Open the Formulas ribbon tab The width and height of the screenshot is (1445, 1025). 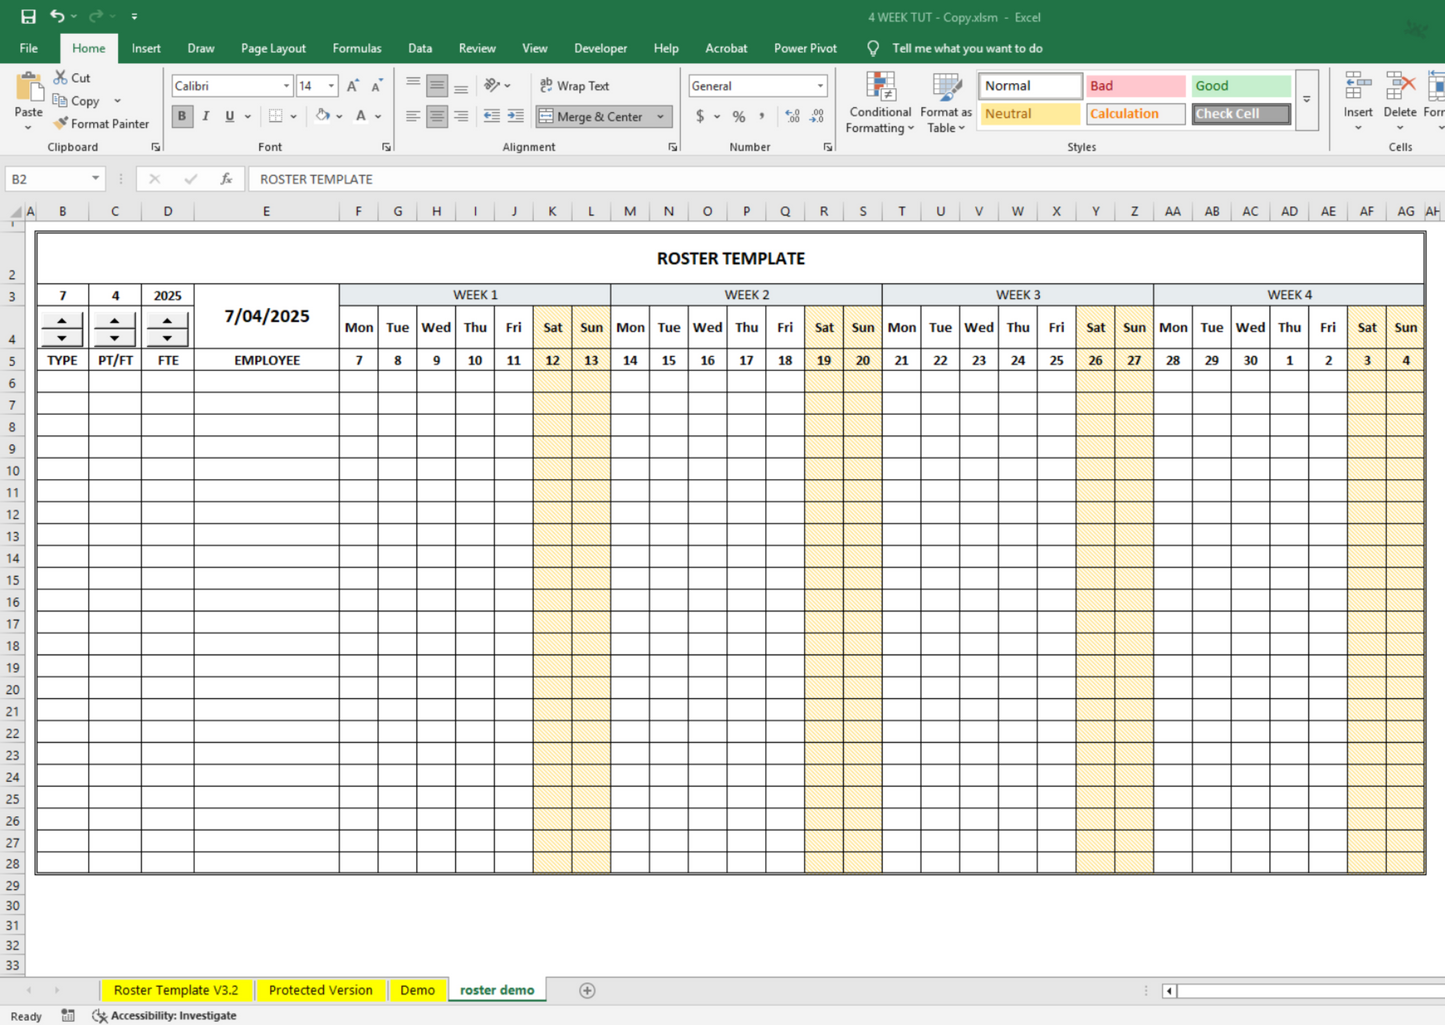coord(356,48)
